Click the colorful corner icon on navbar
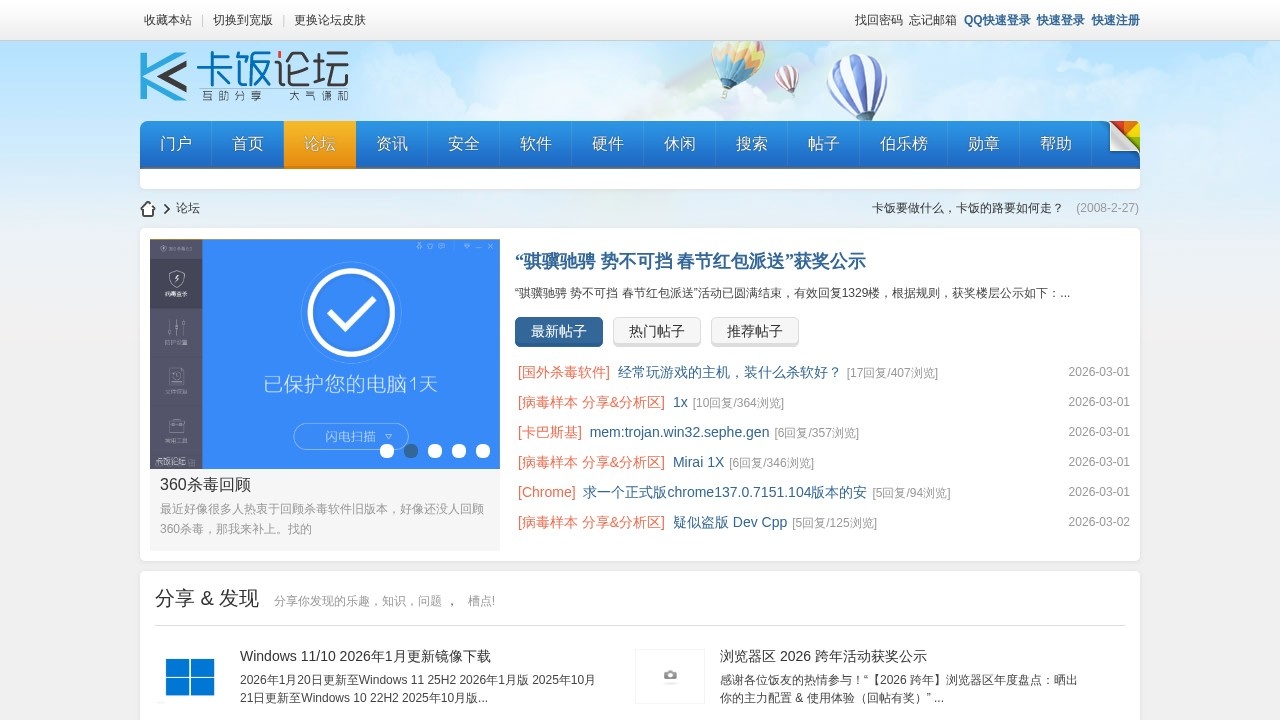1280x720 pixels. pyautogui.click(x=1124, y=137)
